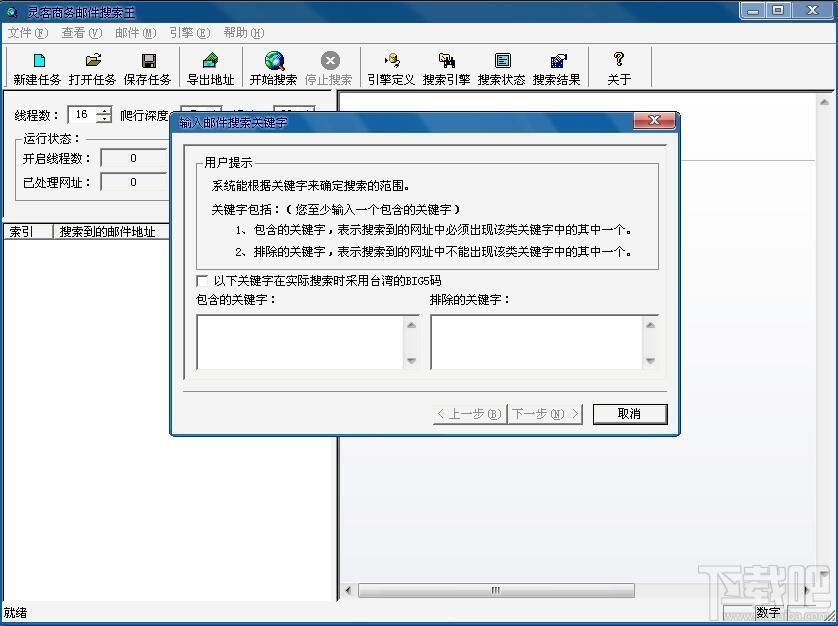Enable the BIG5 encoding checkbox
This screenshot has height=626, width=838.
click(x=203, y=281)
